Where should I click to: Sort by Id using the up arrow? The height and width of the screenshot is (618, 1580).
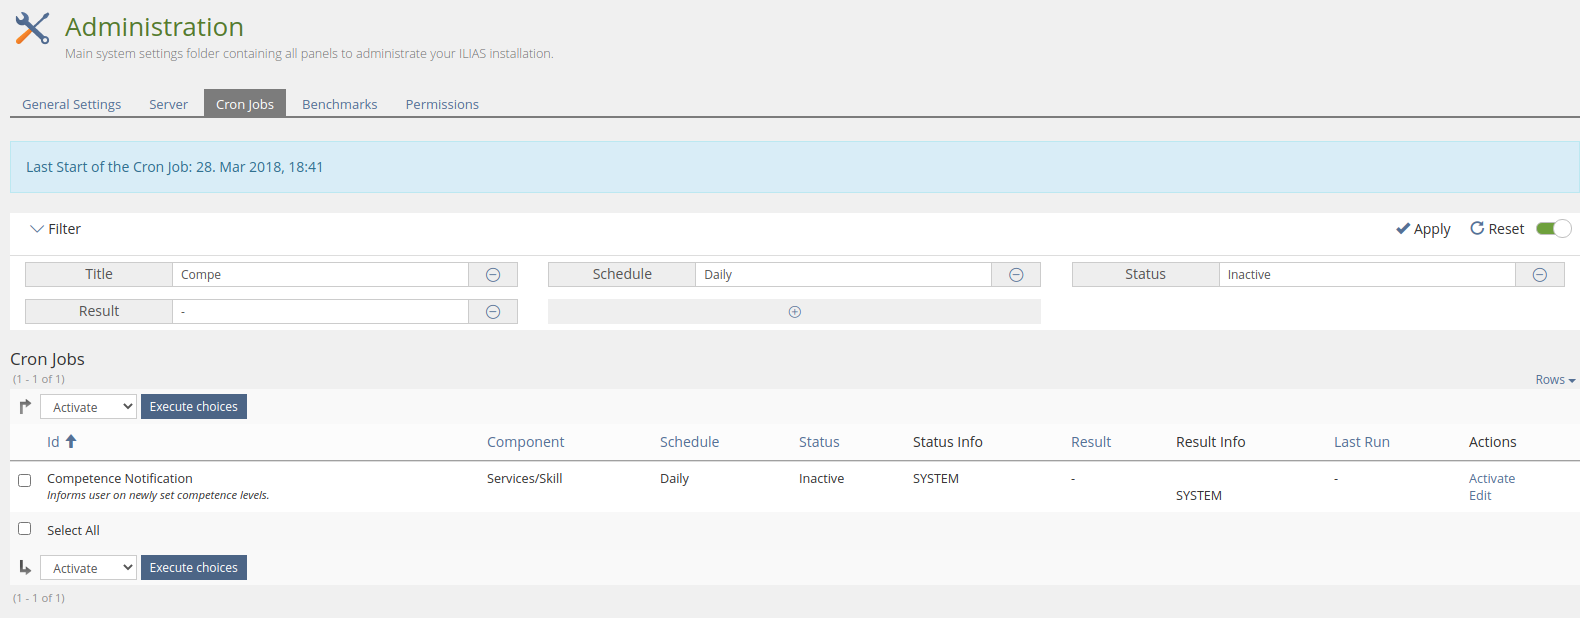tap(71, 441)
